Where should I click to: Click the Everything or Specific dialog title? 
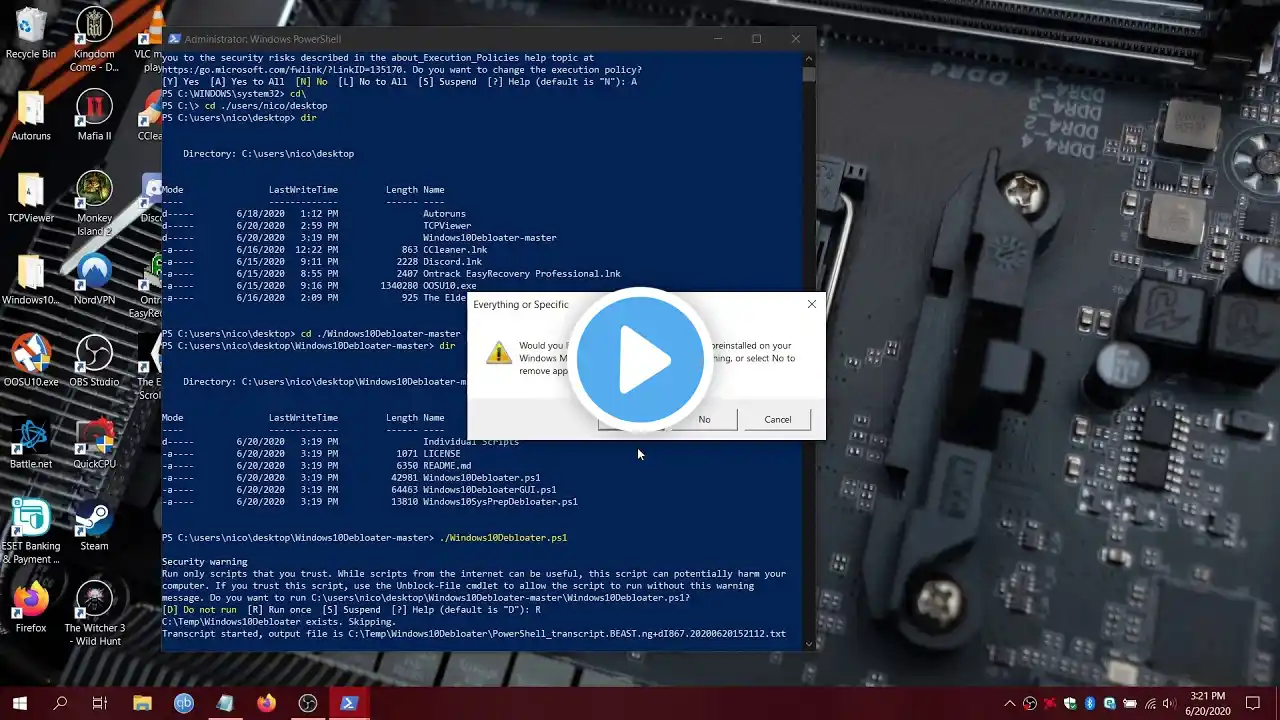click(521, 305)
